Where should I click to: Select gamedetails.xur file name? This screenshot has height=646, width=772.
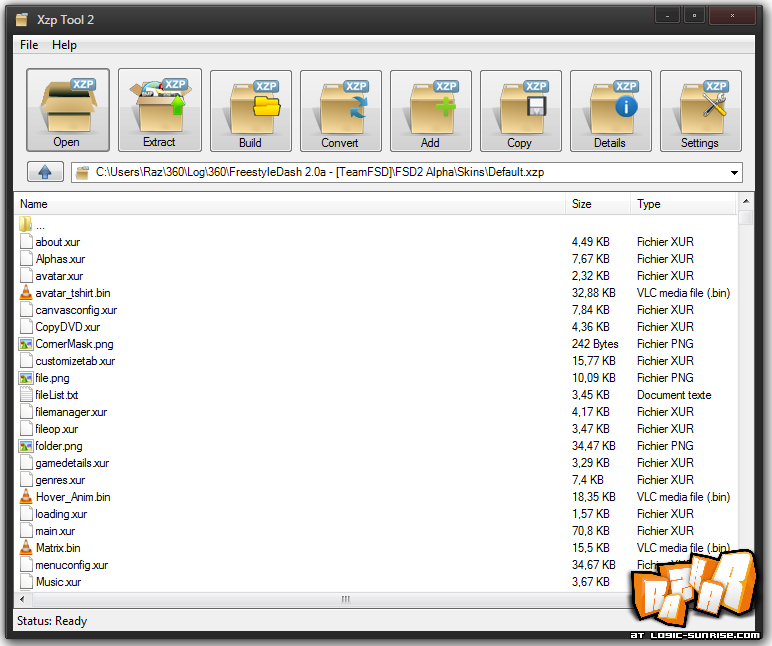pyautogui.click(x=72, y=463)
